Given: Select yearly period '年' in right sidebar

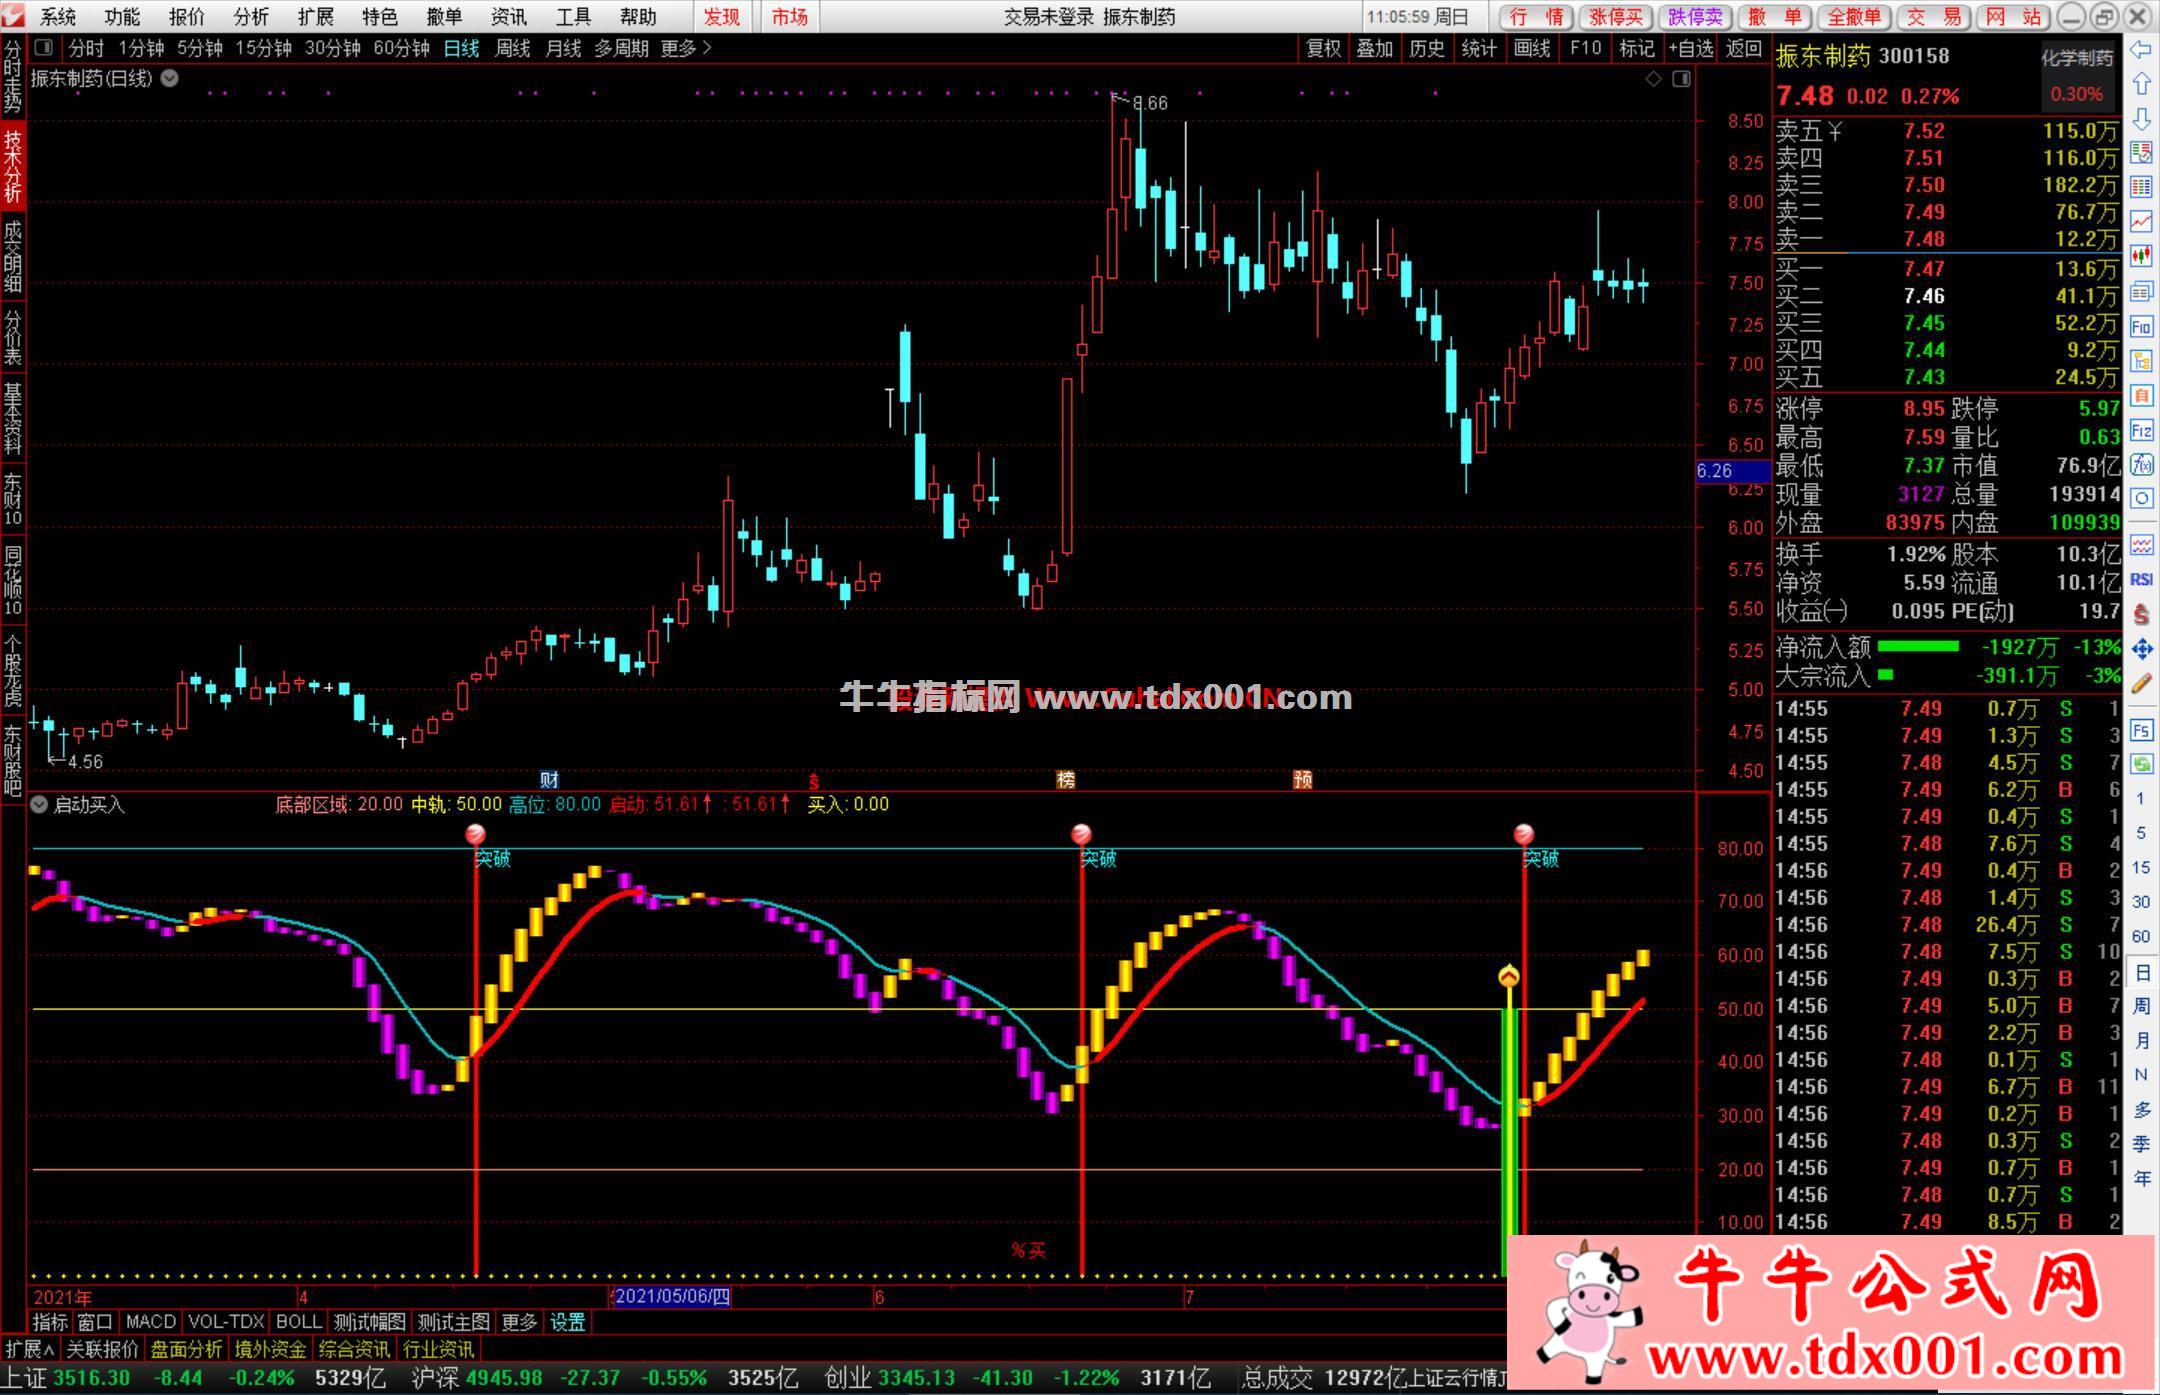Looking at the screenshot, I should [2141, 1179].
